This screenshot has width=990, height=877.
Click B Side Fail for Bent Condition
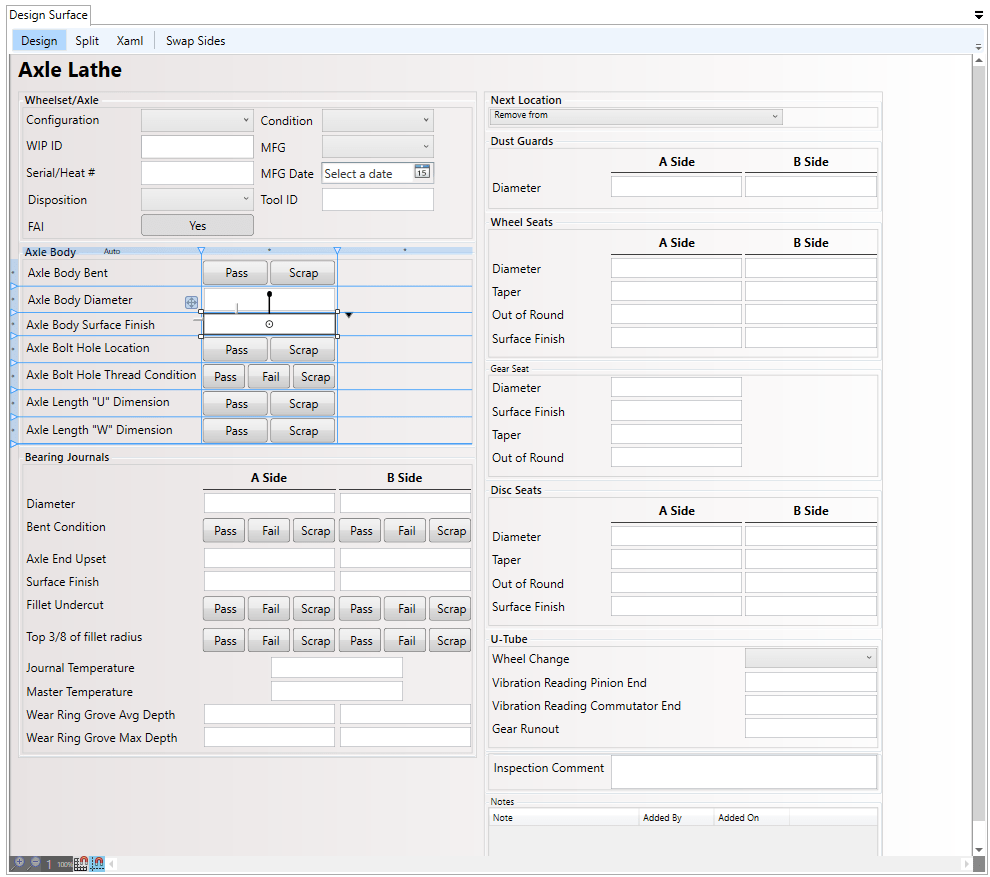tap(407, 531)
